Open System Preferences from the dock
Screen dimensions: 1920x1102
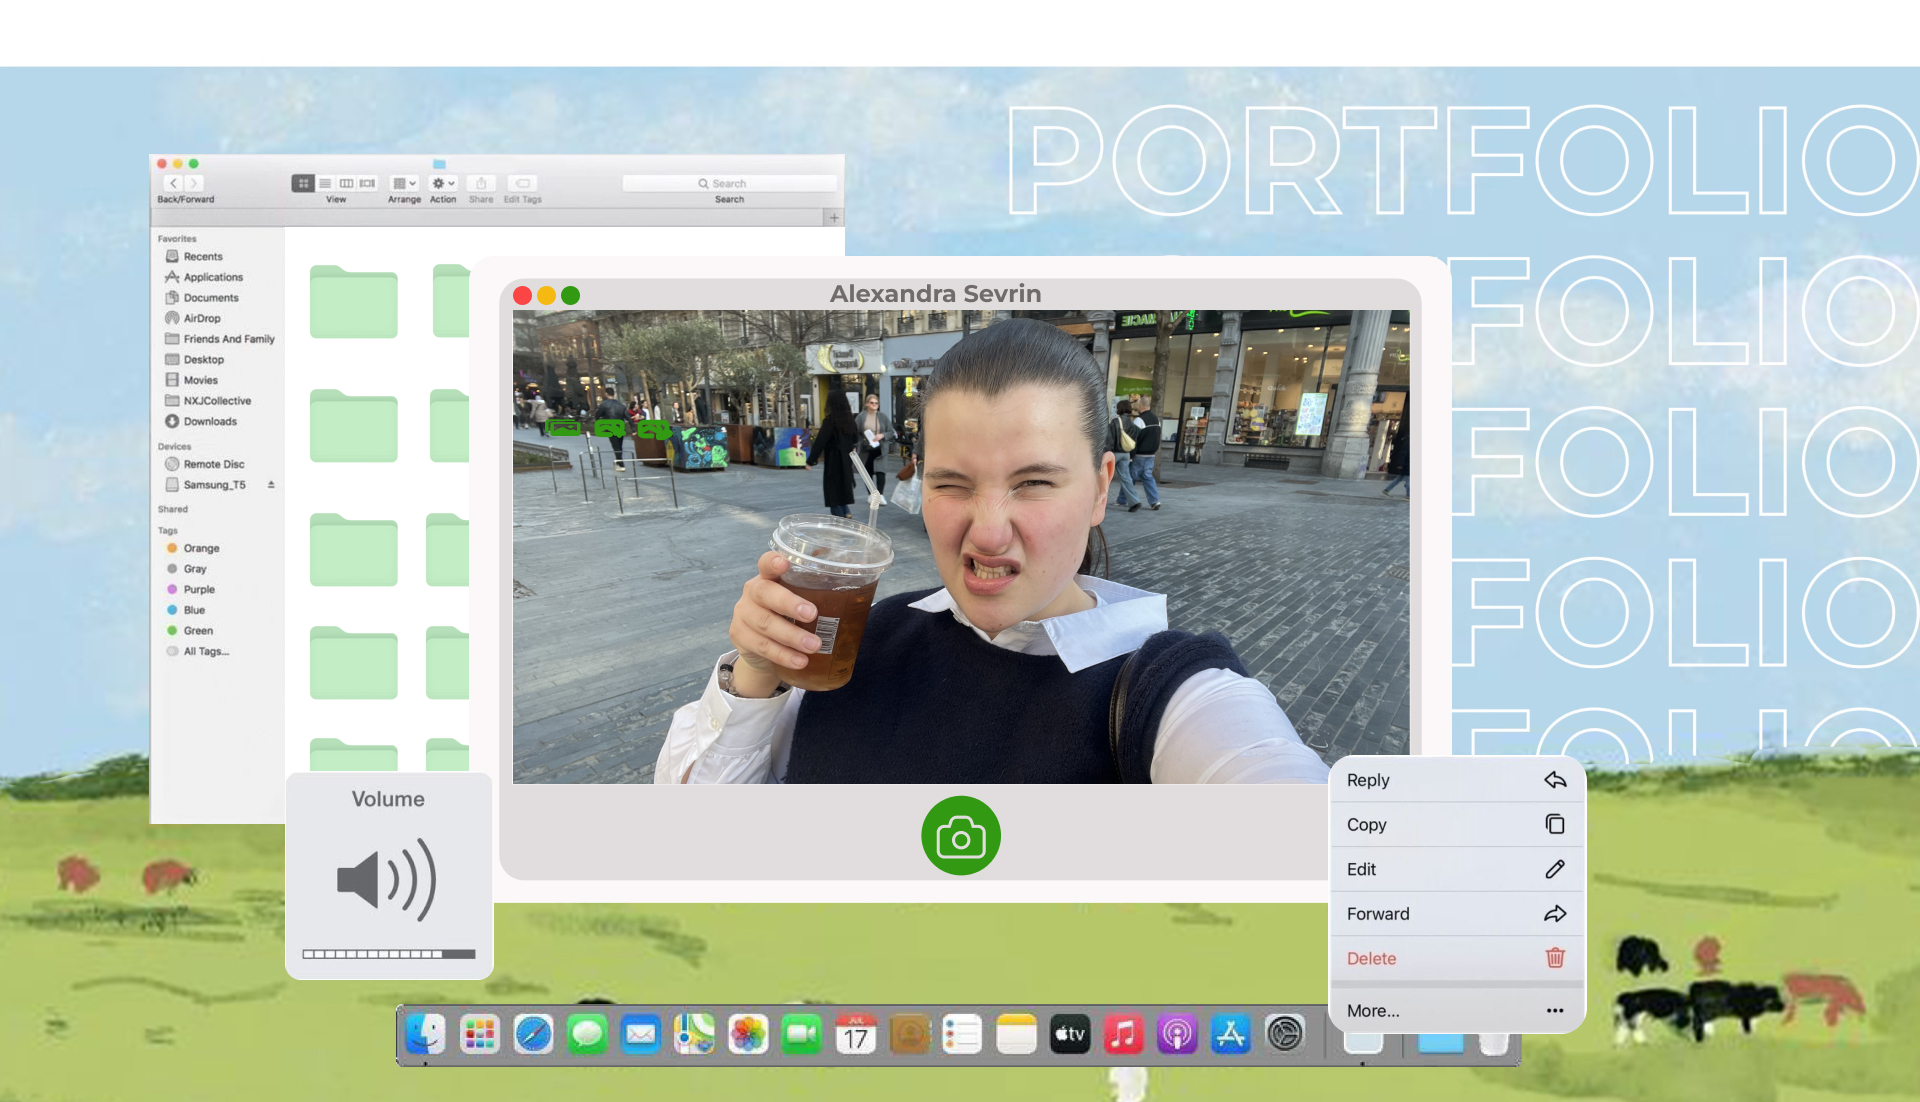(1284, 1034)
